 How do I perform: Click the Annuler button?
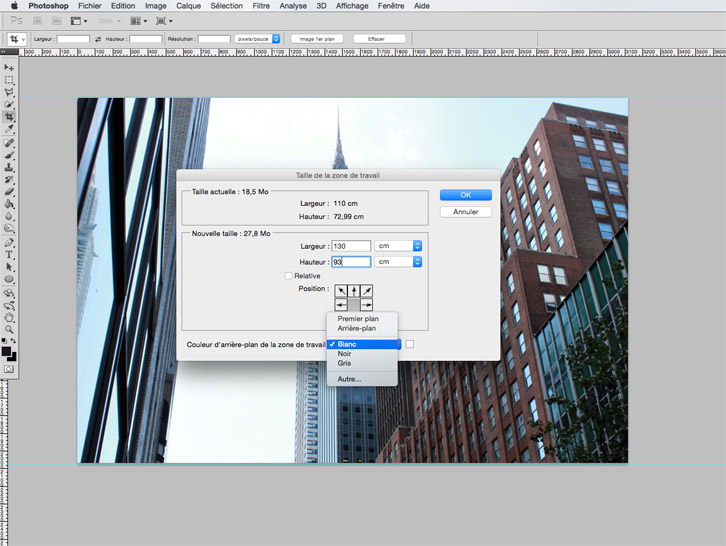(x=465, y=212)
